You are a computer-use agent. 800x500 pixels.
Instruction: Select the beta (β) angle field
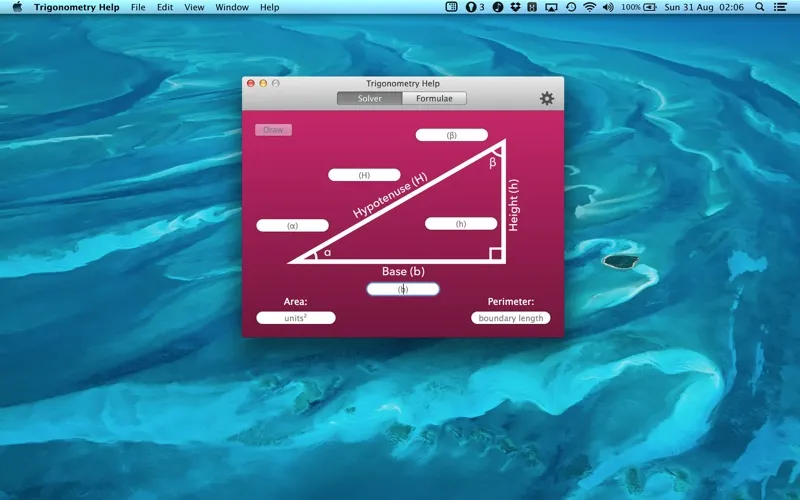pos(452,135)
